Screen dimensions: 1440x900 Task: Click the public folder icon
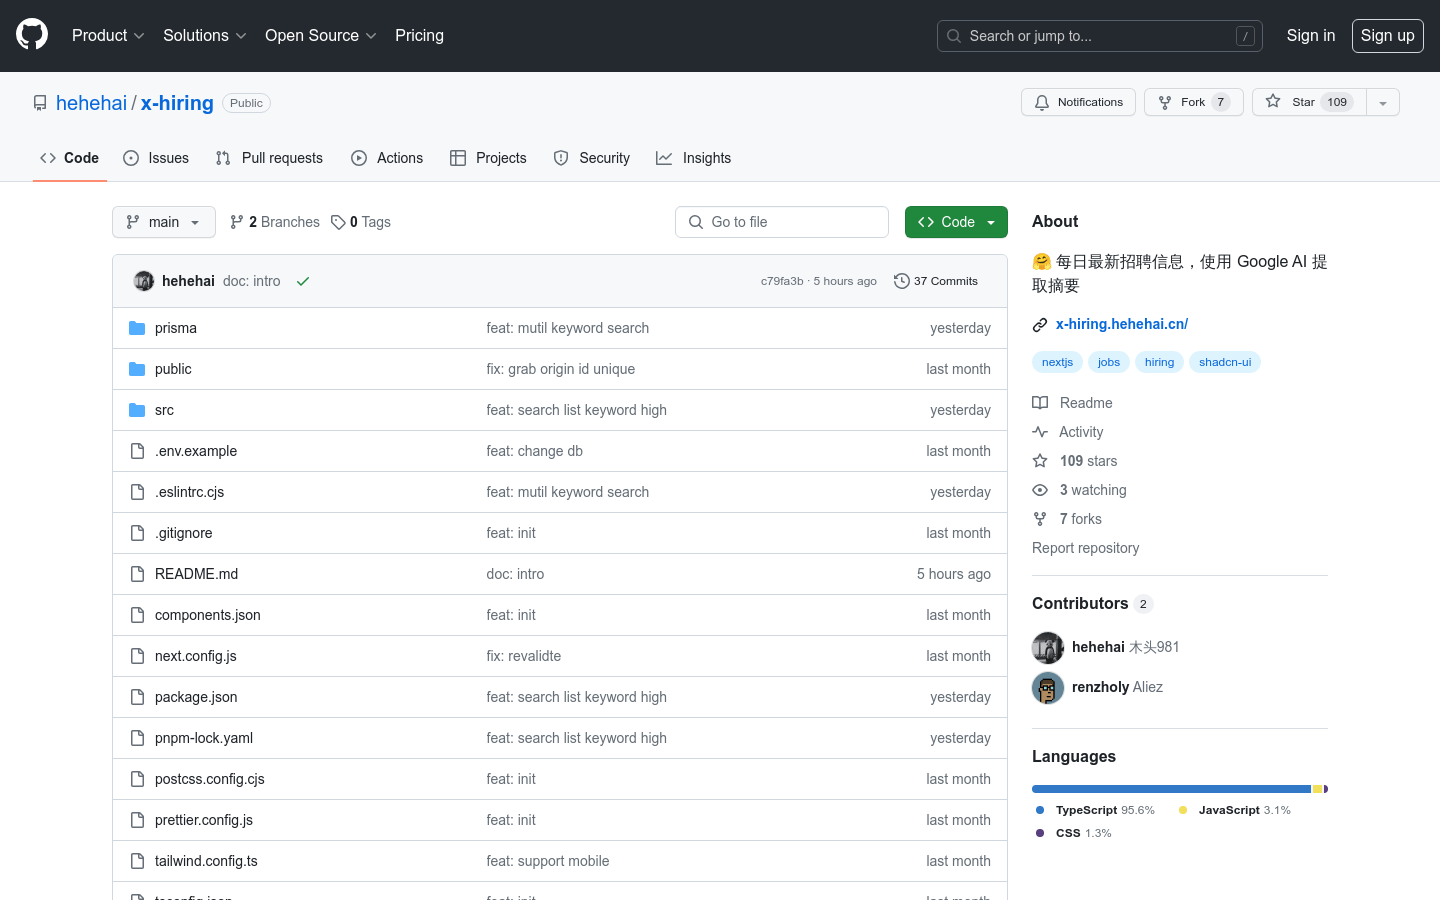[x=137, y=369]
